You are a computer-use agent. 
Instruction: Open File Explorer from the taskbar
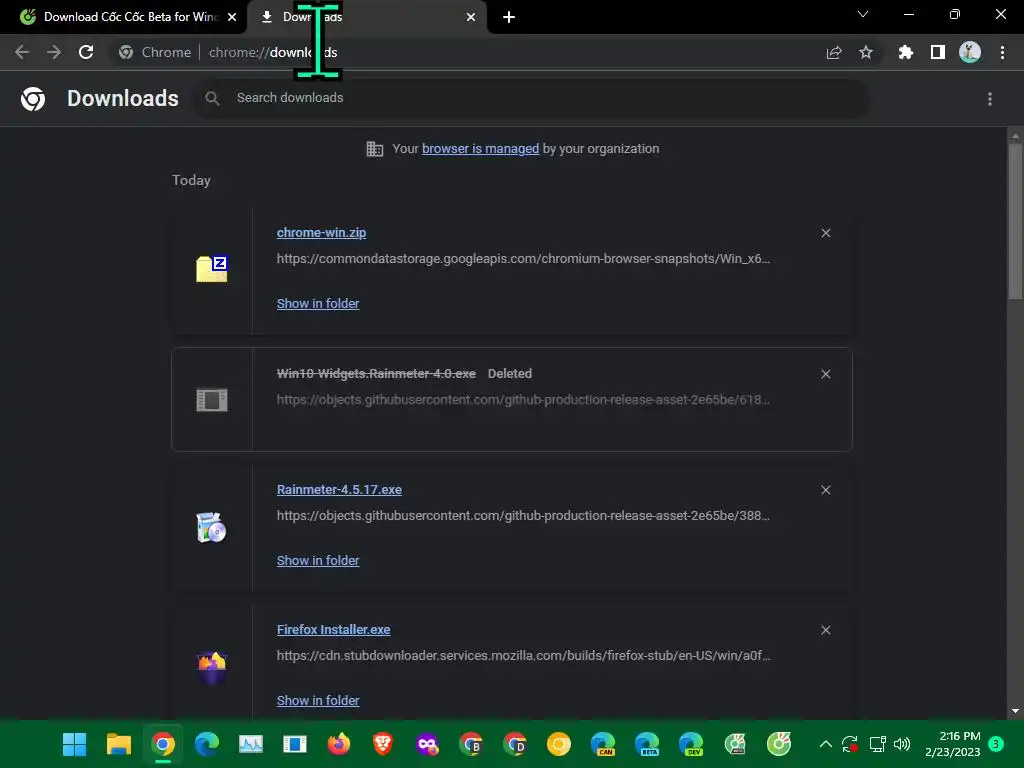(x=119, y=744)
